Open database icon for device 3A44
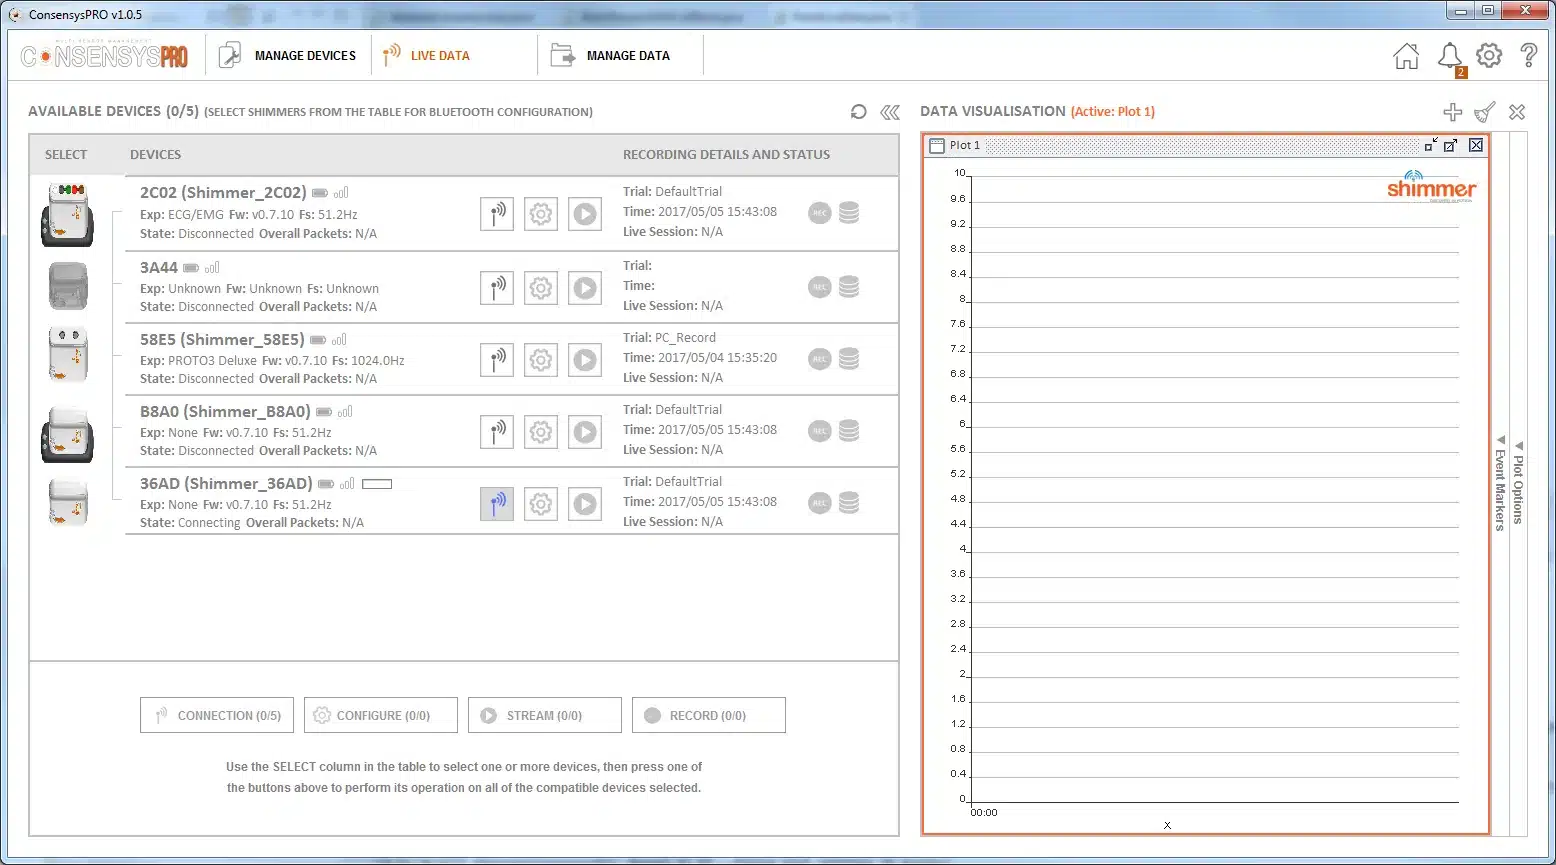The image size is (1556, 865). [849, 287]
